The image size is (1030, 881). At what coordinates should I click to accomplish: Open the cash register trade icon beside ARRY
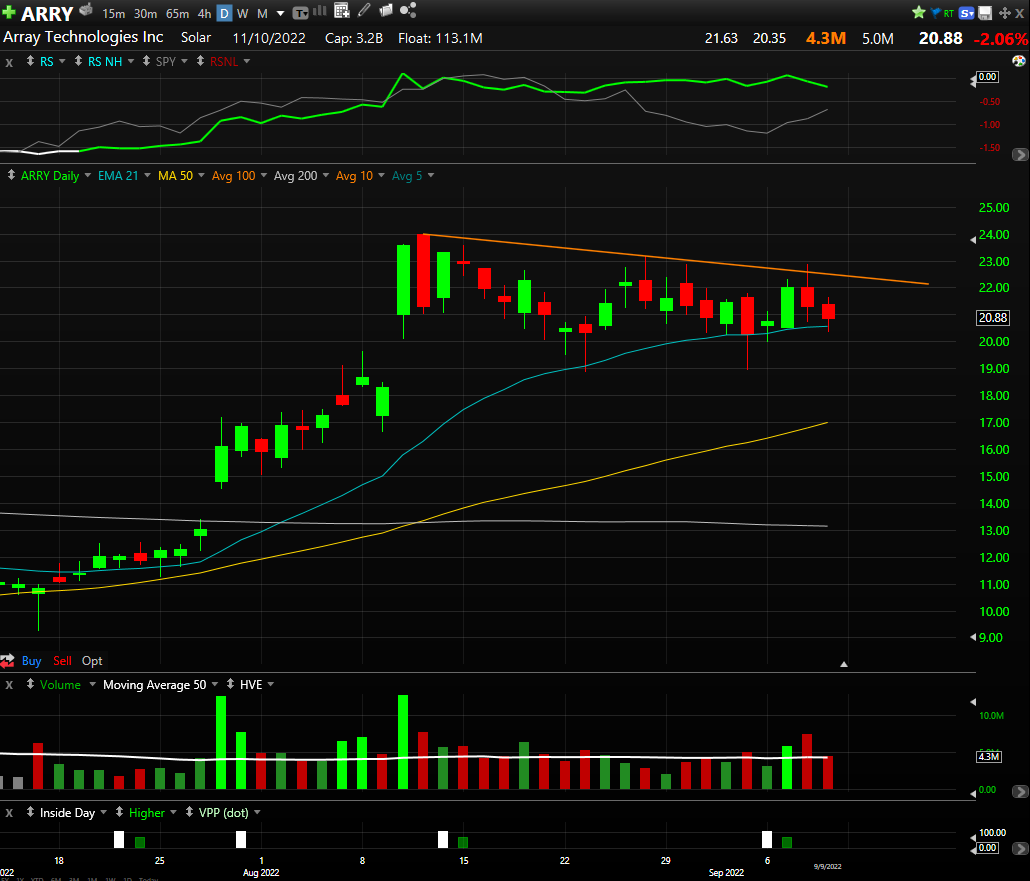[x=86, y=10]
